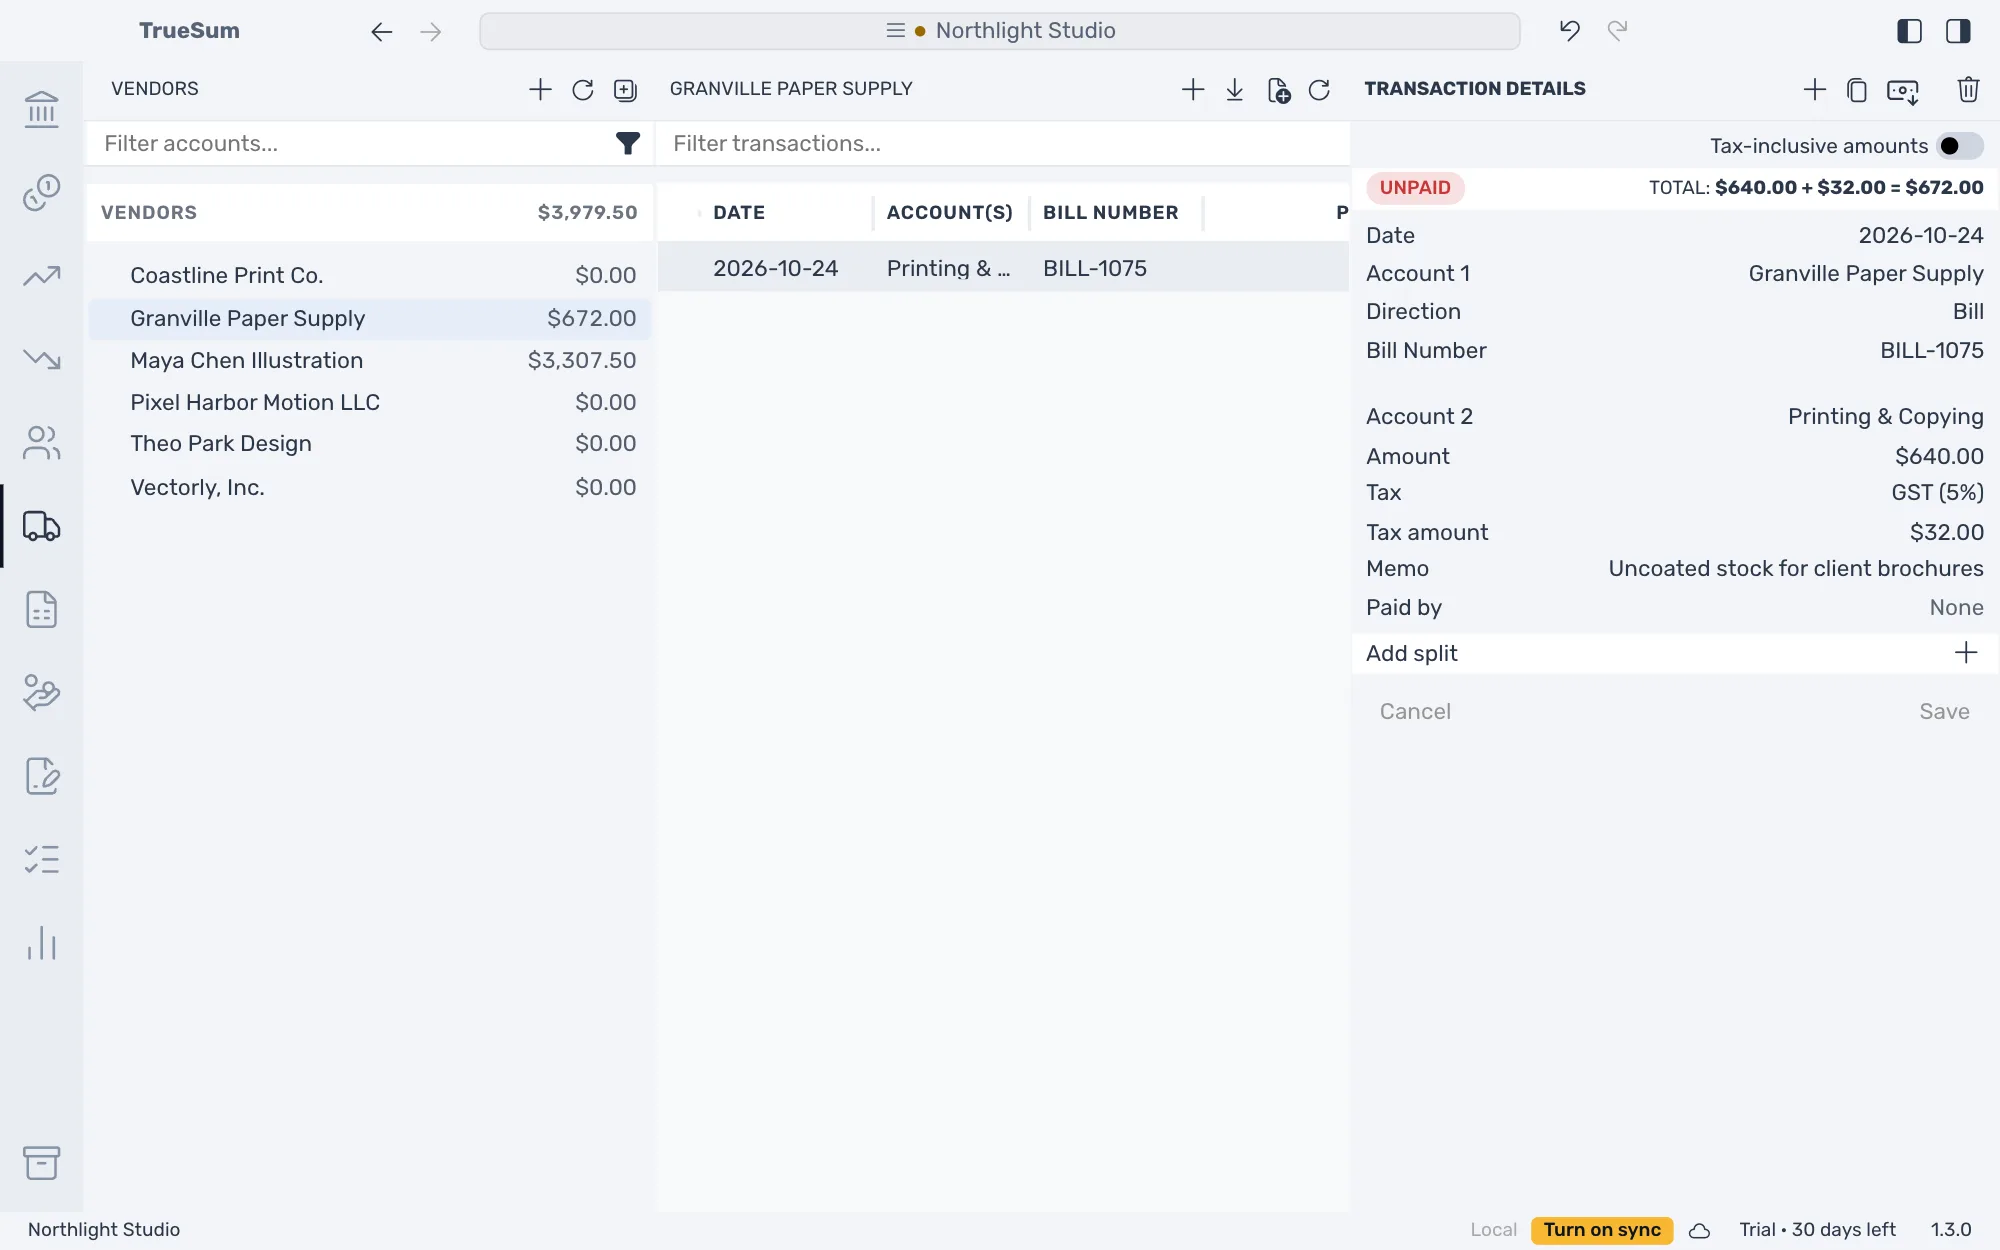The image size is (2000, 1250).
Task: Enable Tax-inclusive amounts switch
Action: 1960,146
